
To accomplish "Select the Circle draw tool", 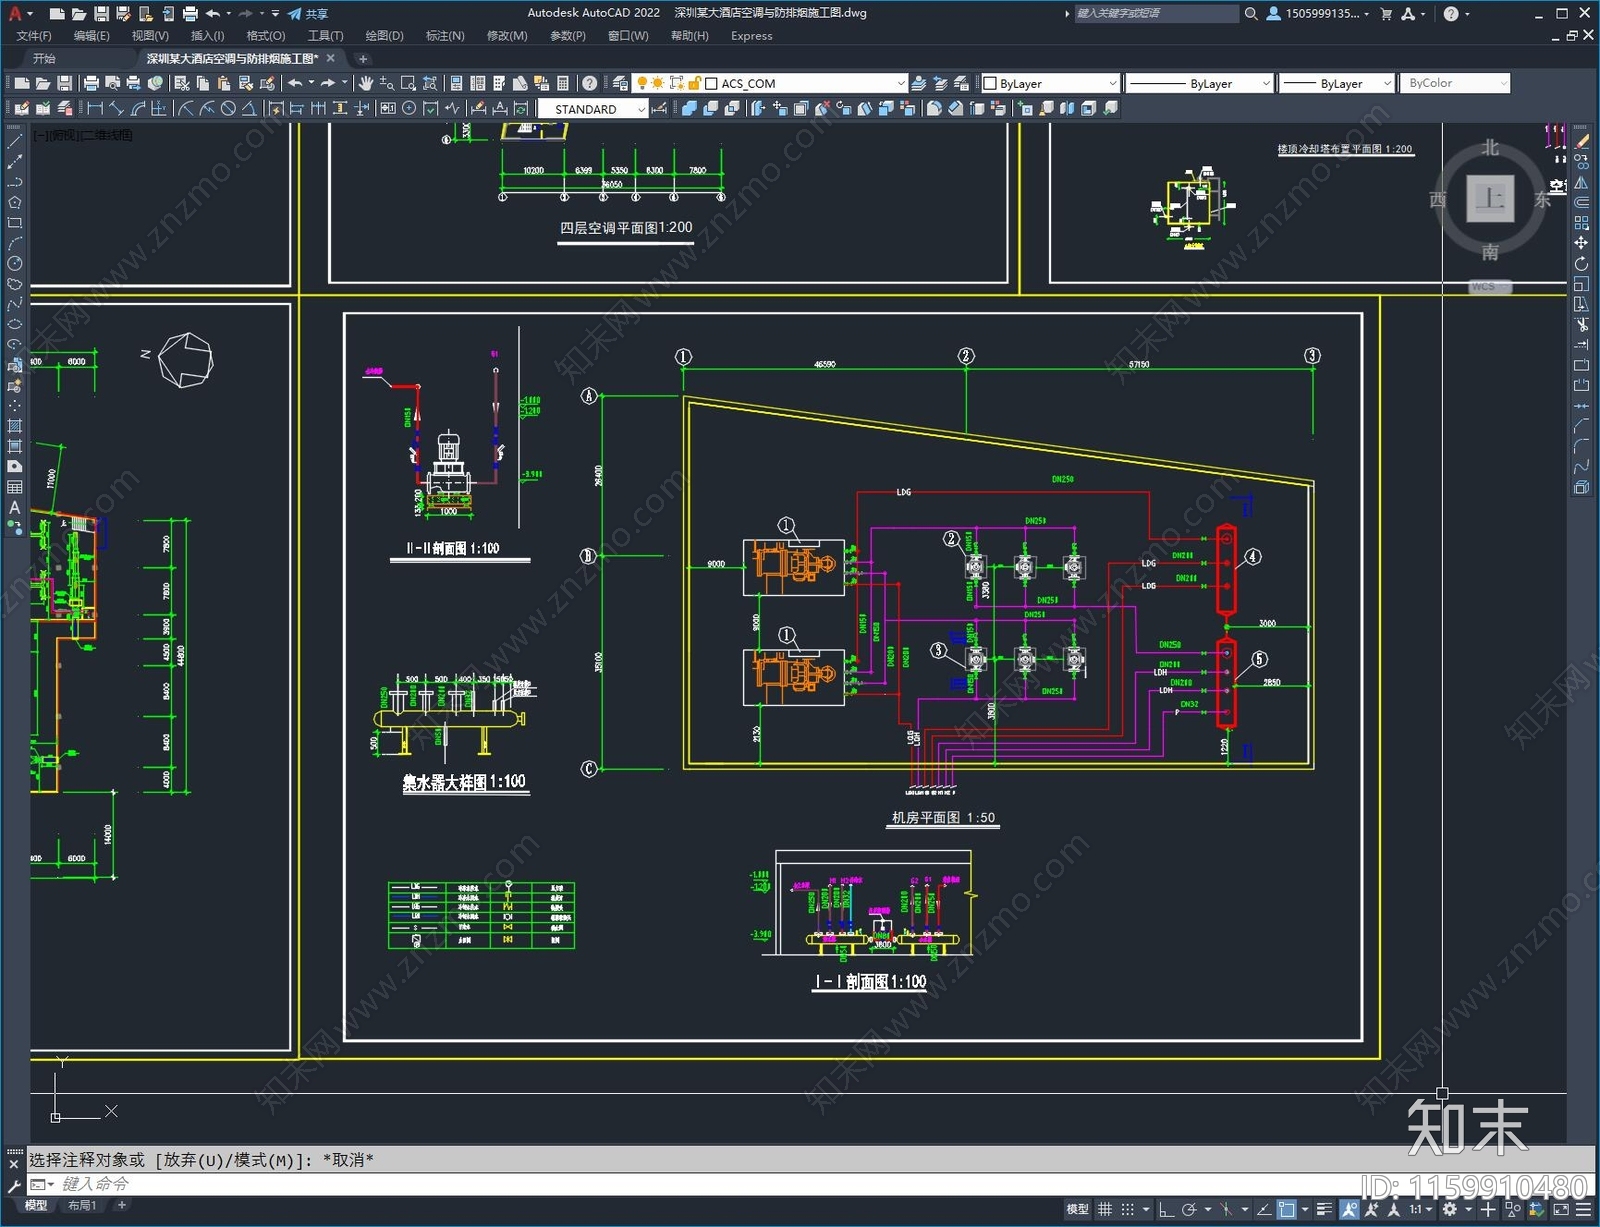I will tap(14, 263).
